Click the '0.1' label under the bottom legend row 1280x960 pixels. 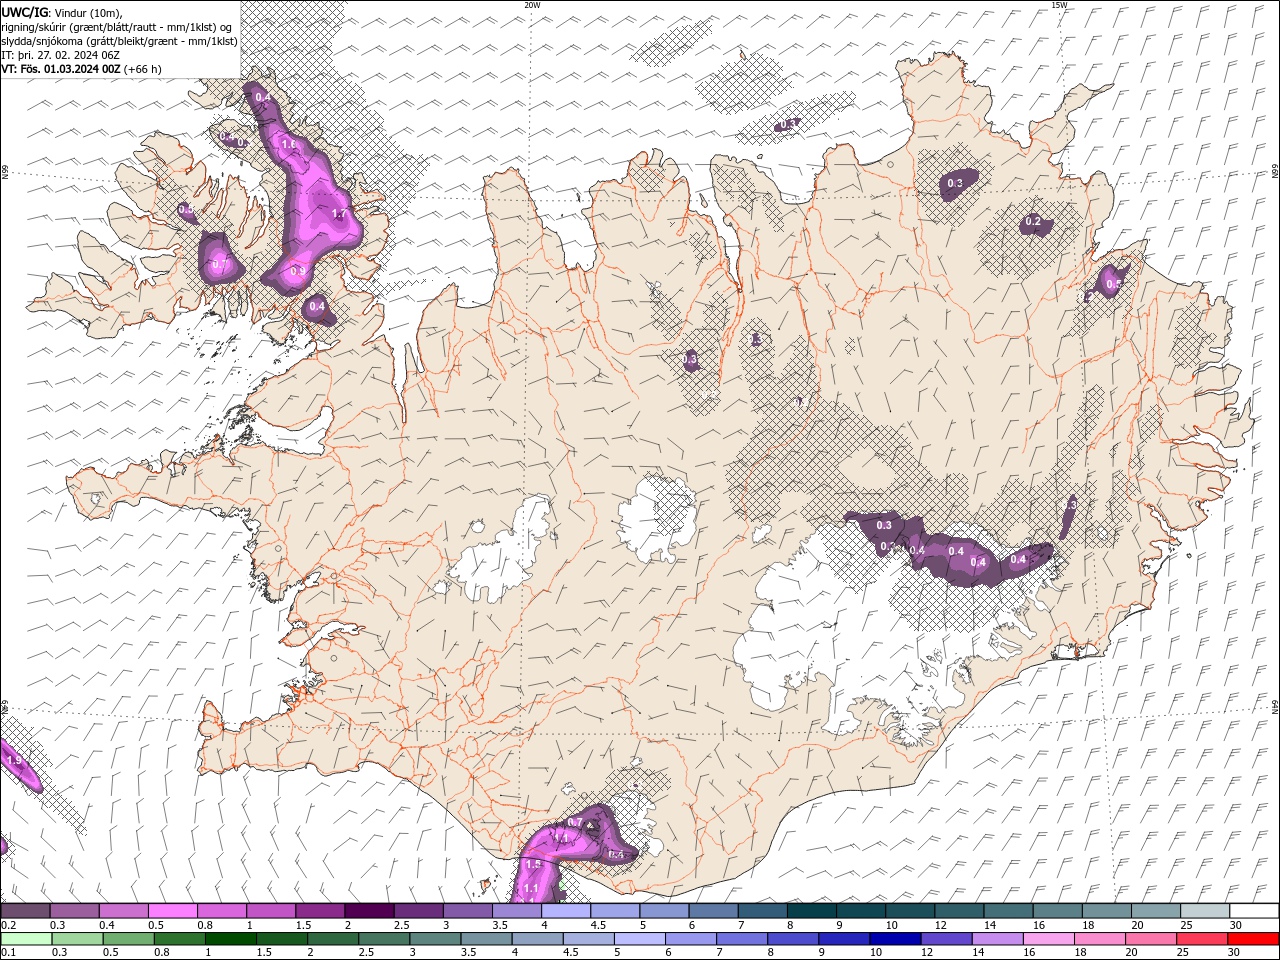tap(7, 952)
